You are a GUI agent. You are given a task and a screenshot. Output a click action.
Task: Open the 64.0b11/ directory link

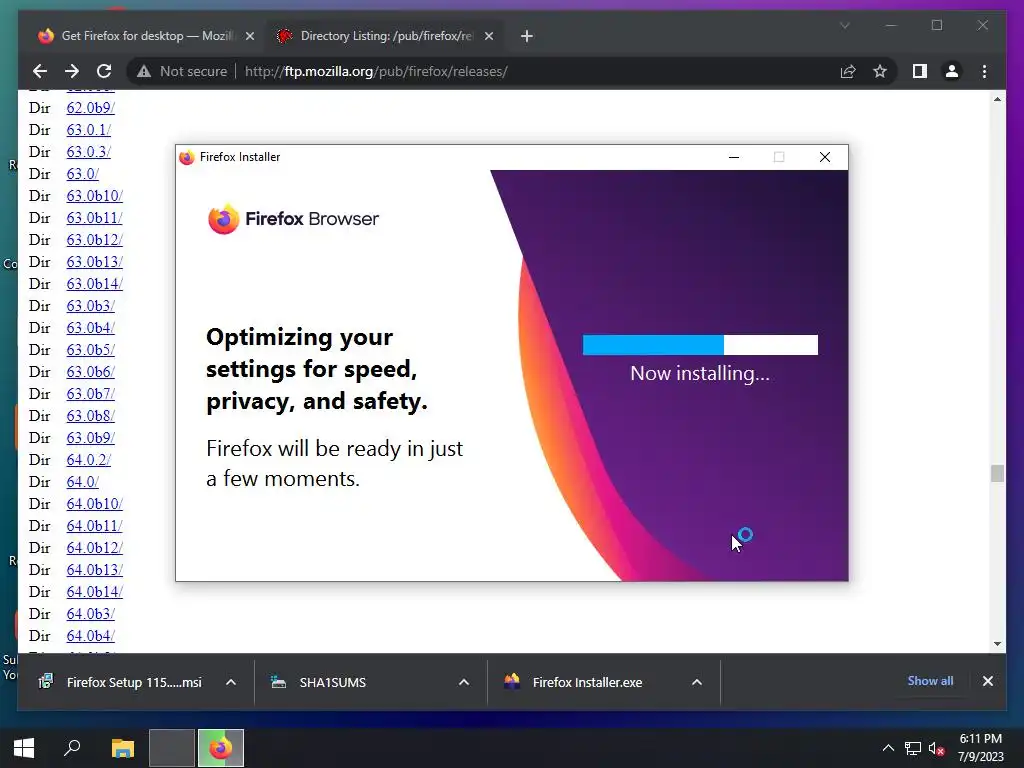tap(94, 526)
